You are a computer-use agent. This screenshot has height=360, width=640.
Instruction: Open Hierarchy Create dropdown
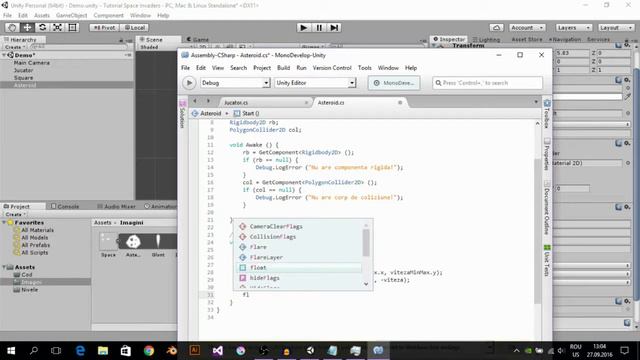[x=15, y=47]
